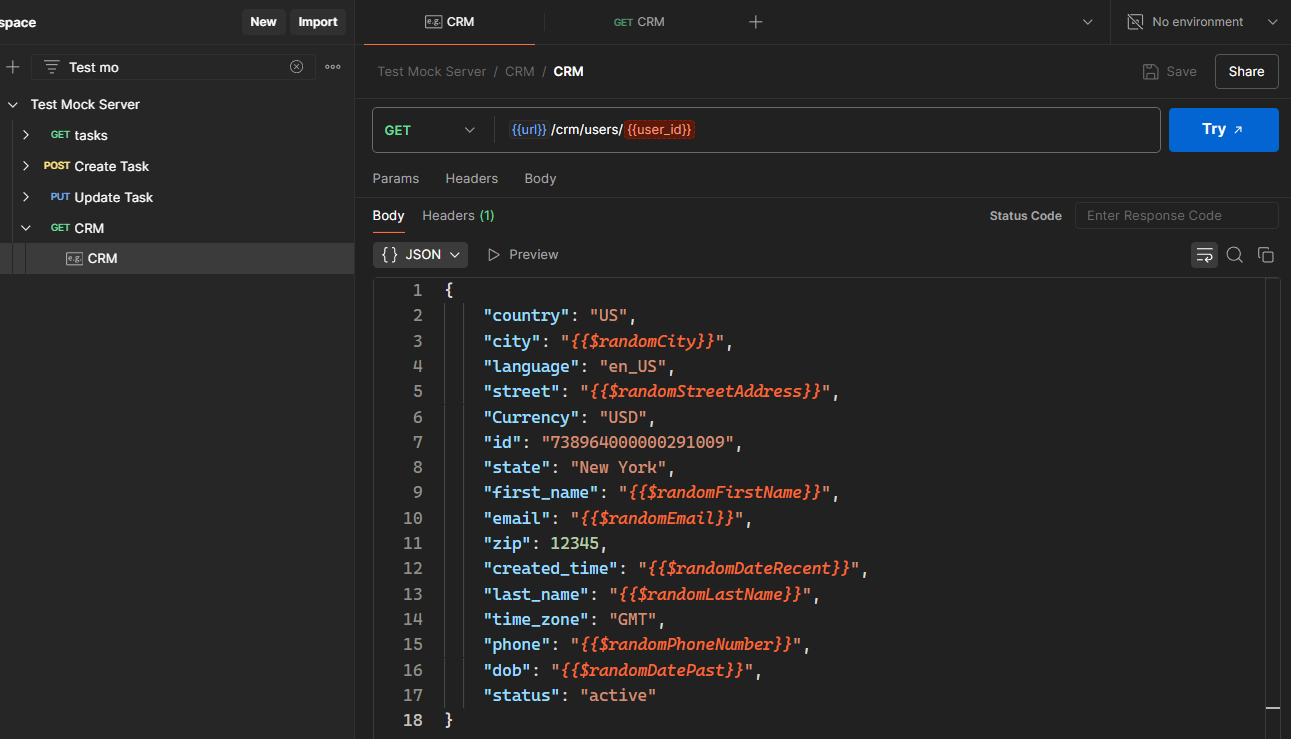Open the No environment selector
Screen dimensions: 1291x739
pyautogui.click(x=1203, y=22)
